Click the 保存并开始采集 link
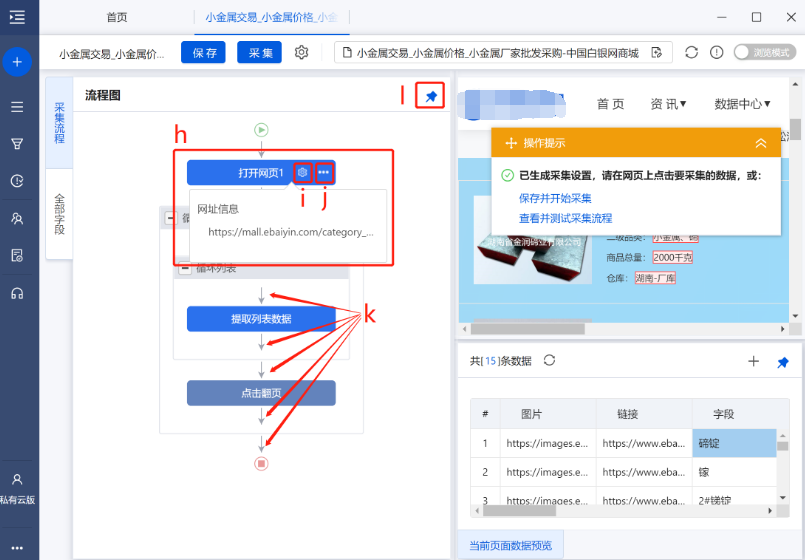The width and height of the screenshot is (805, 560). tap(555, 198)
